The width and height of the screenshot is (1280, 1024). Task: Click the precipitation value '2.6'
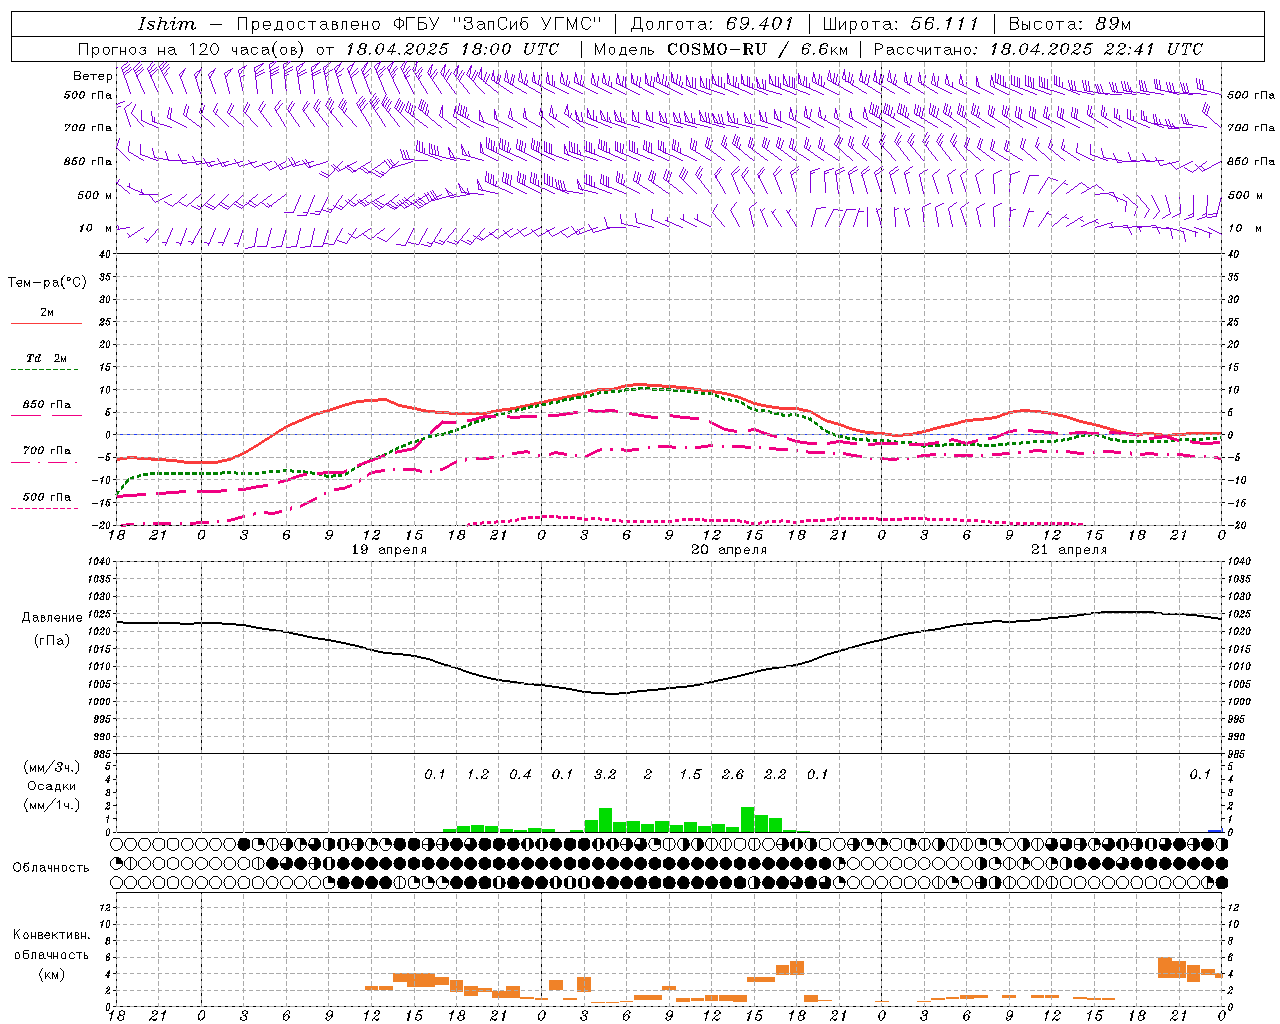733,775
